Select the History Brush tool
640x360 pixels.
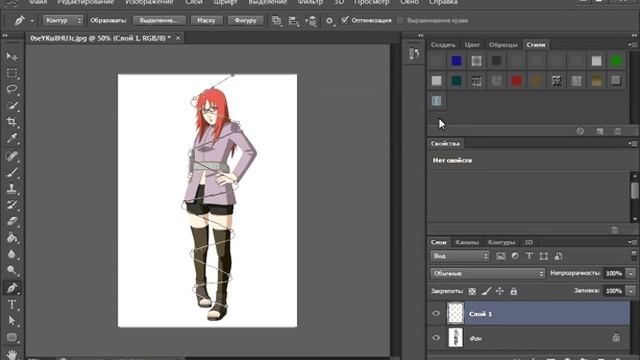(x=12, y=204)
